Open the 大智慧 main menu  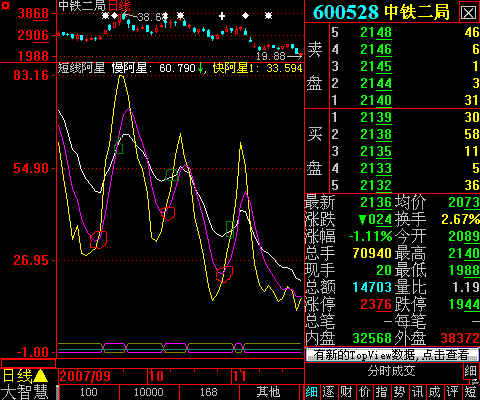25,392
